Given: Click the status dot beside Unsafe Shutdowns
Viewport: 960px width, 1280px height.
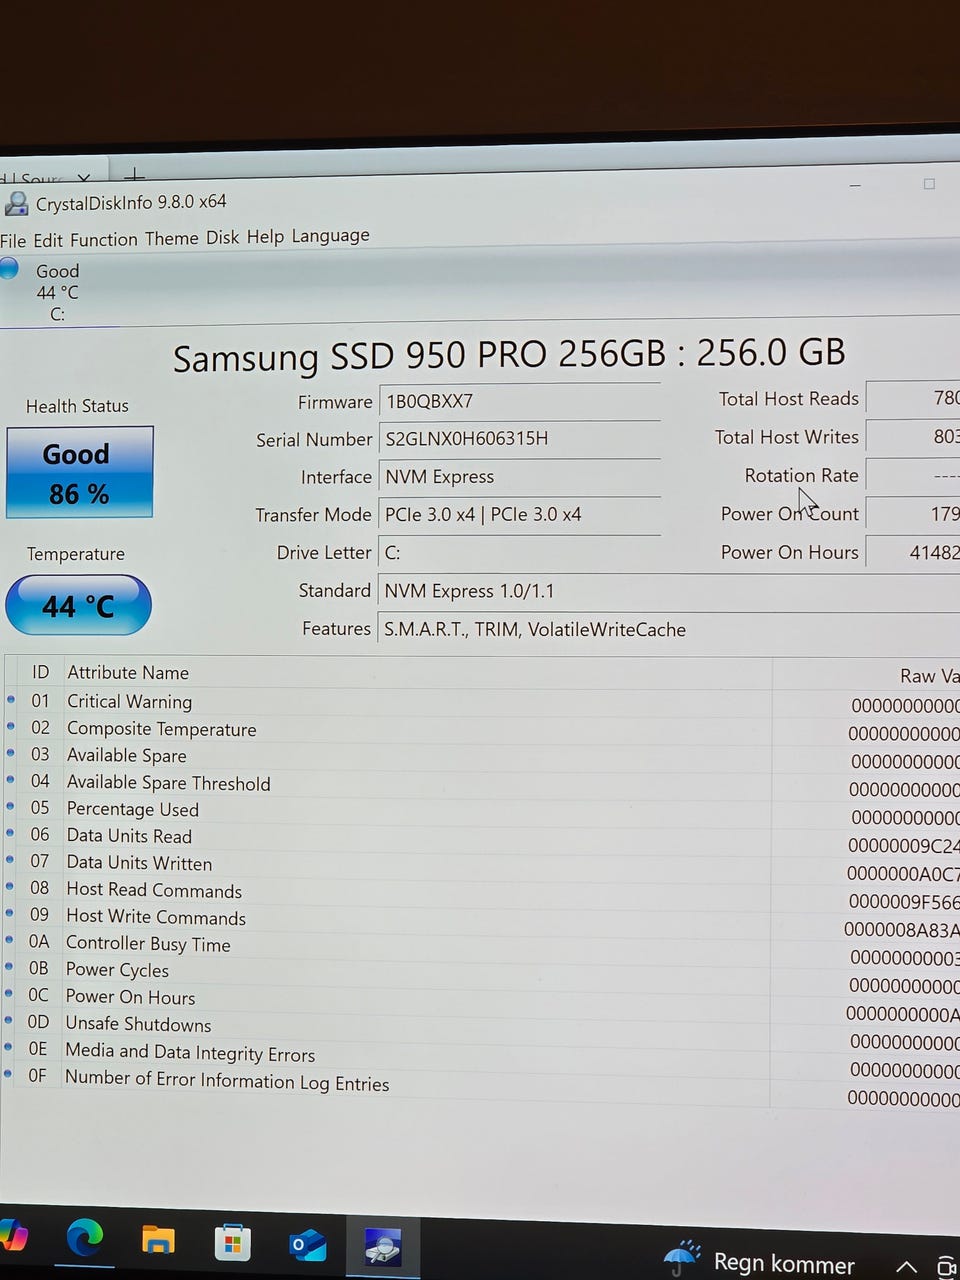Looking at the screenshot, I should click(x=9, y=1021).
